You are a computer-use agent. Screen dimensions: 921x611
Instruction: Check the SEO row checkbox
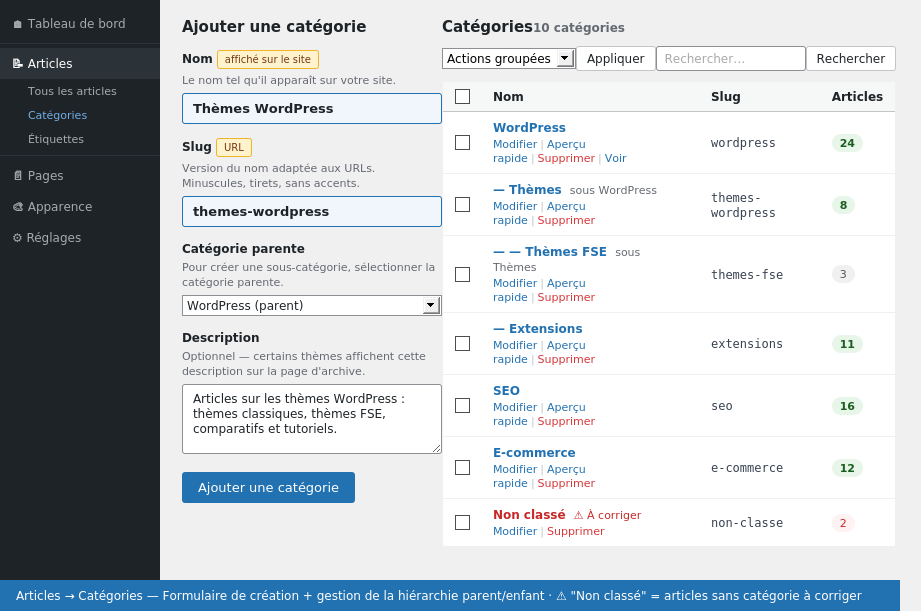click(x=462, y=406)
